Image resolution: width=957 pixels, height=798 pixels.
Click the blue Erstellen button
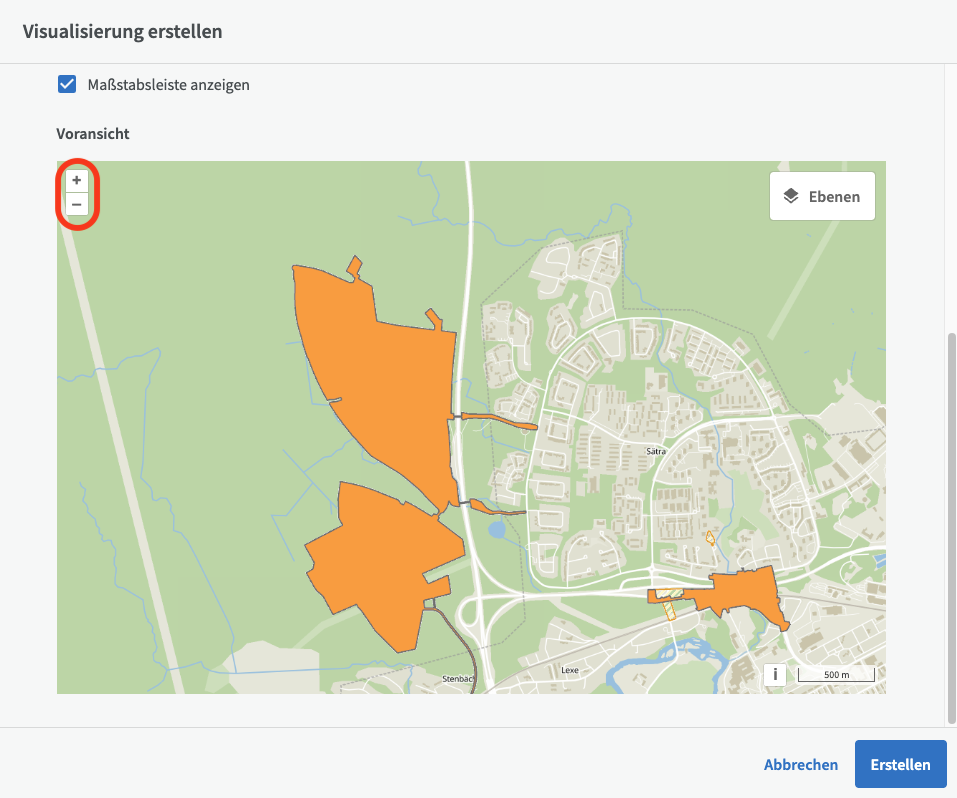click(x=900, y=765)
